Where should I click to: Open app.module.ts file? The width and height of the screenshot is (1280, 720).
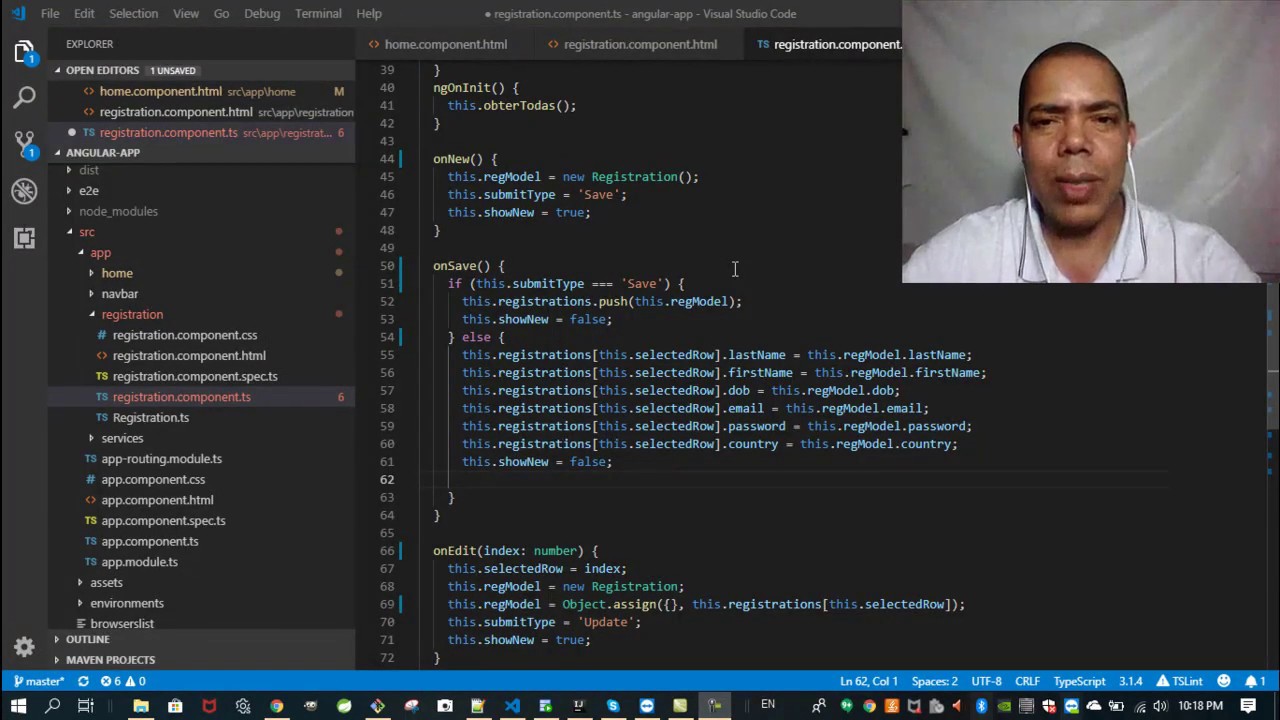pos(139,562)
